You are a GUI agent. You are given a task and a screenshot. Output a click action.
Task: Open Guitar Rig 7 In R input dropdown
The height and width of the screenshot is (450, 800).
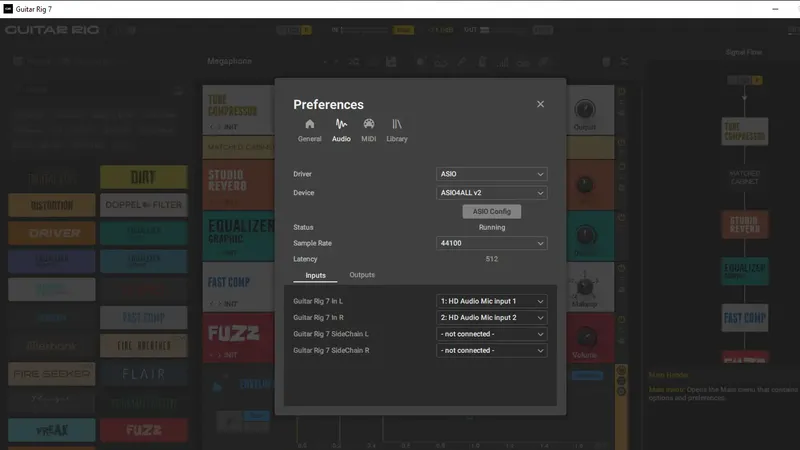(491, 318)
